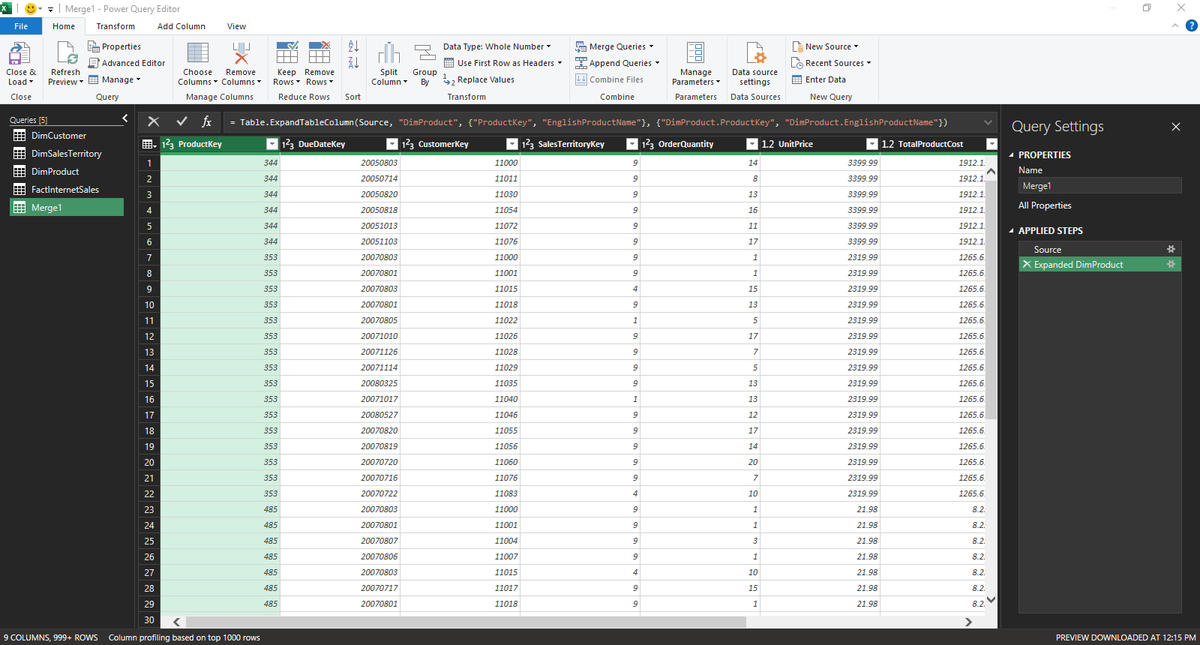Open the OrderQuantity column filter dropdown
Viewport: 1200px width, 645px height.
click(x=752, y=145)
